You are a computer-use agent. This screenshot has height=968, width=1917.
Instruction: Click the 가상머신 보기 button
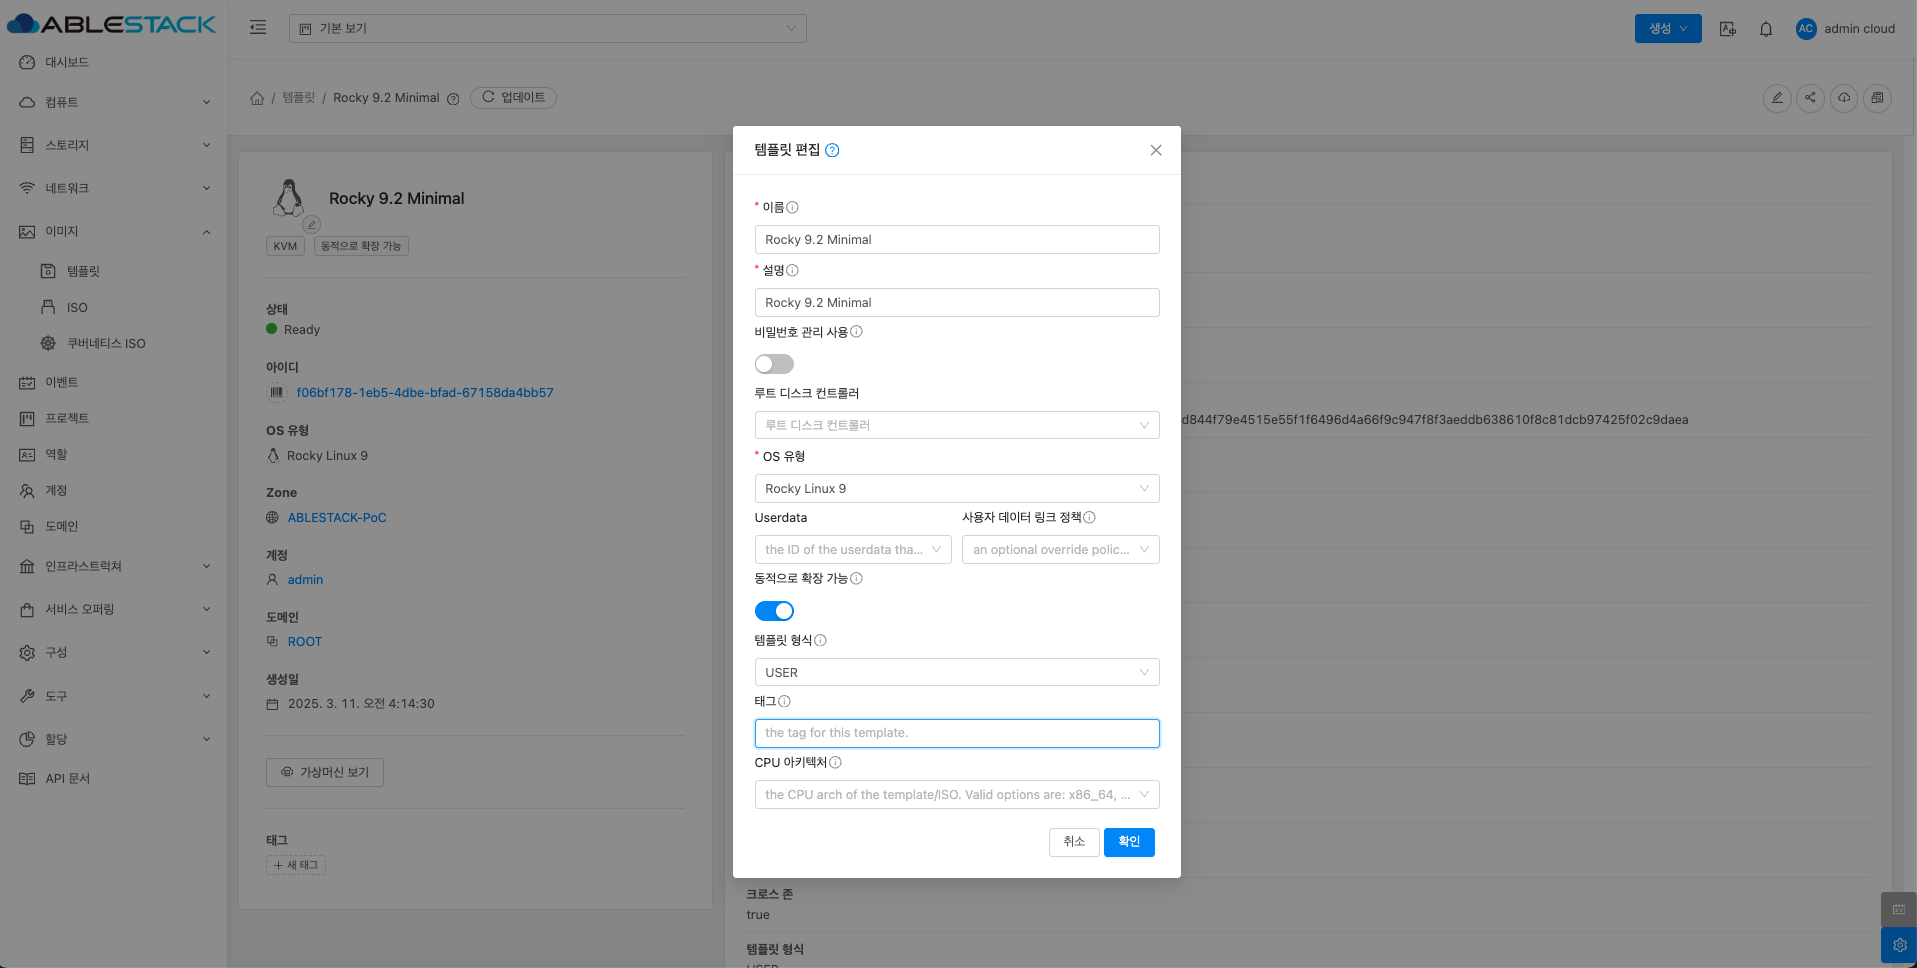pos(325,772)
